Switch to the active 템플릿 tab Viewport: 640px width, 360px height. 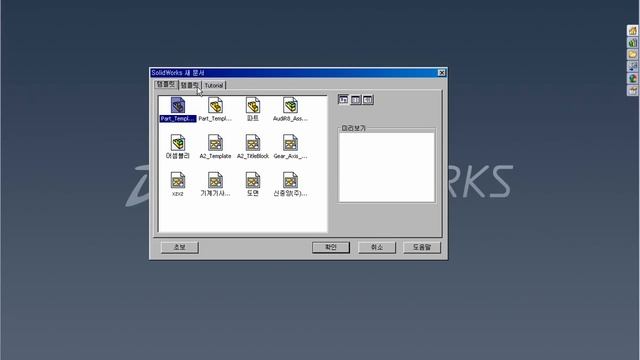click(x=166, y=84)
